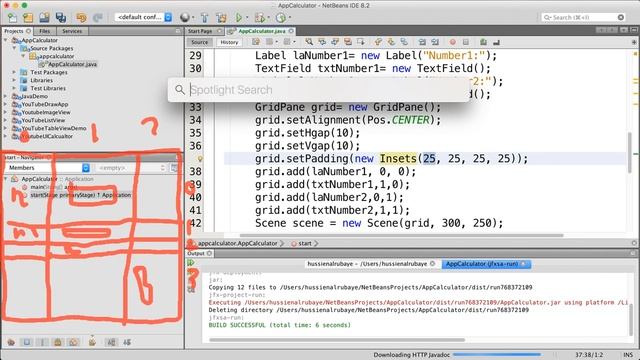Click the Redo toolbar icon
Screen dimensions: 640x360
pos(98,18)
